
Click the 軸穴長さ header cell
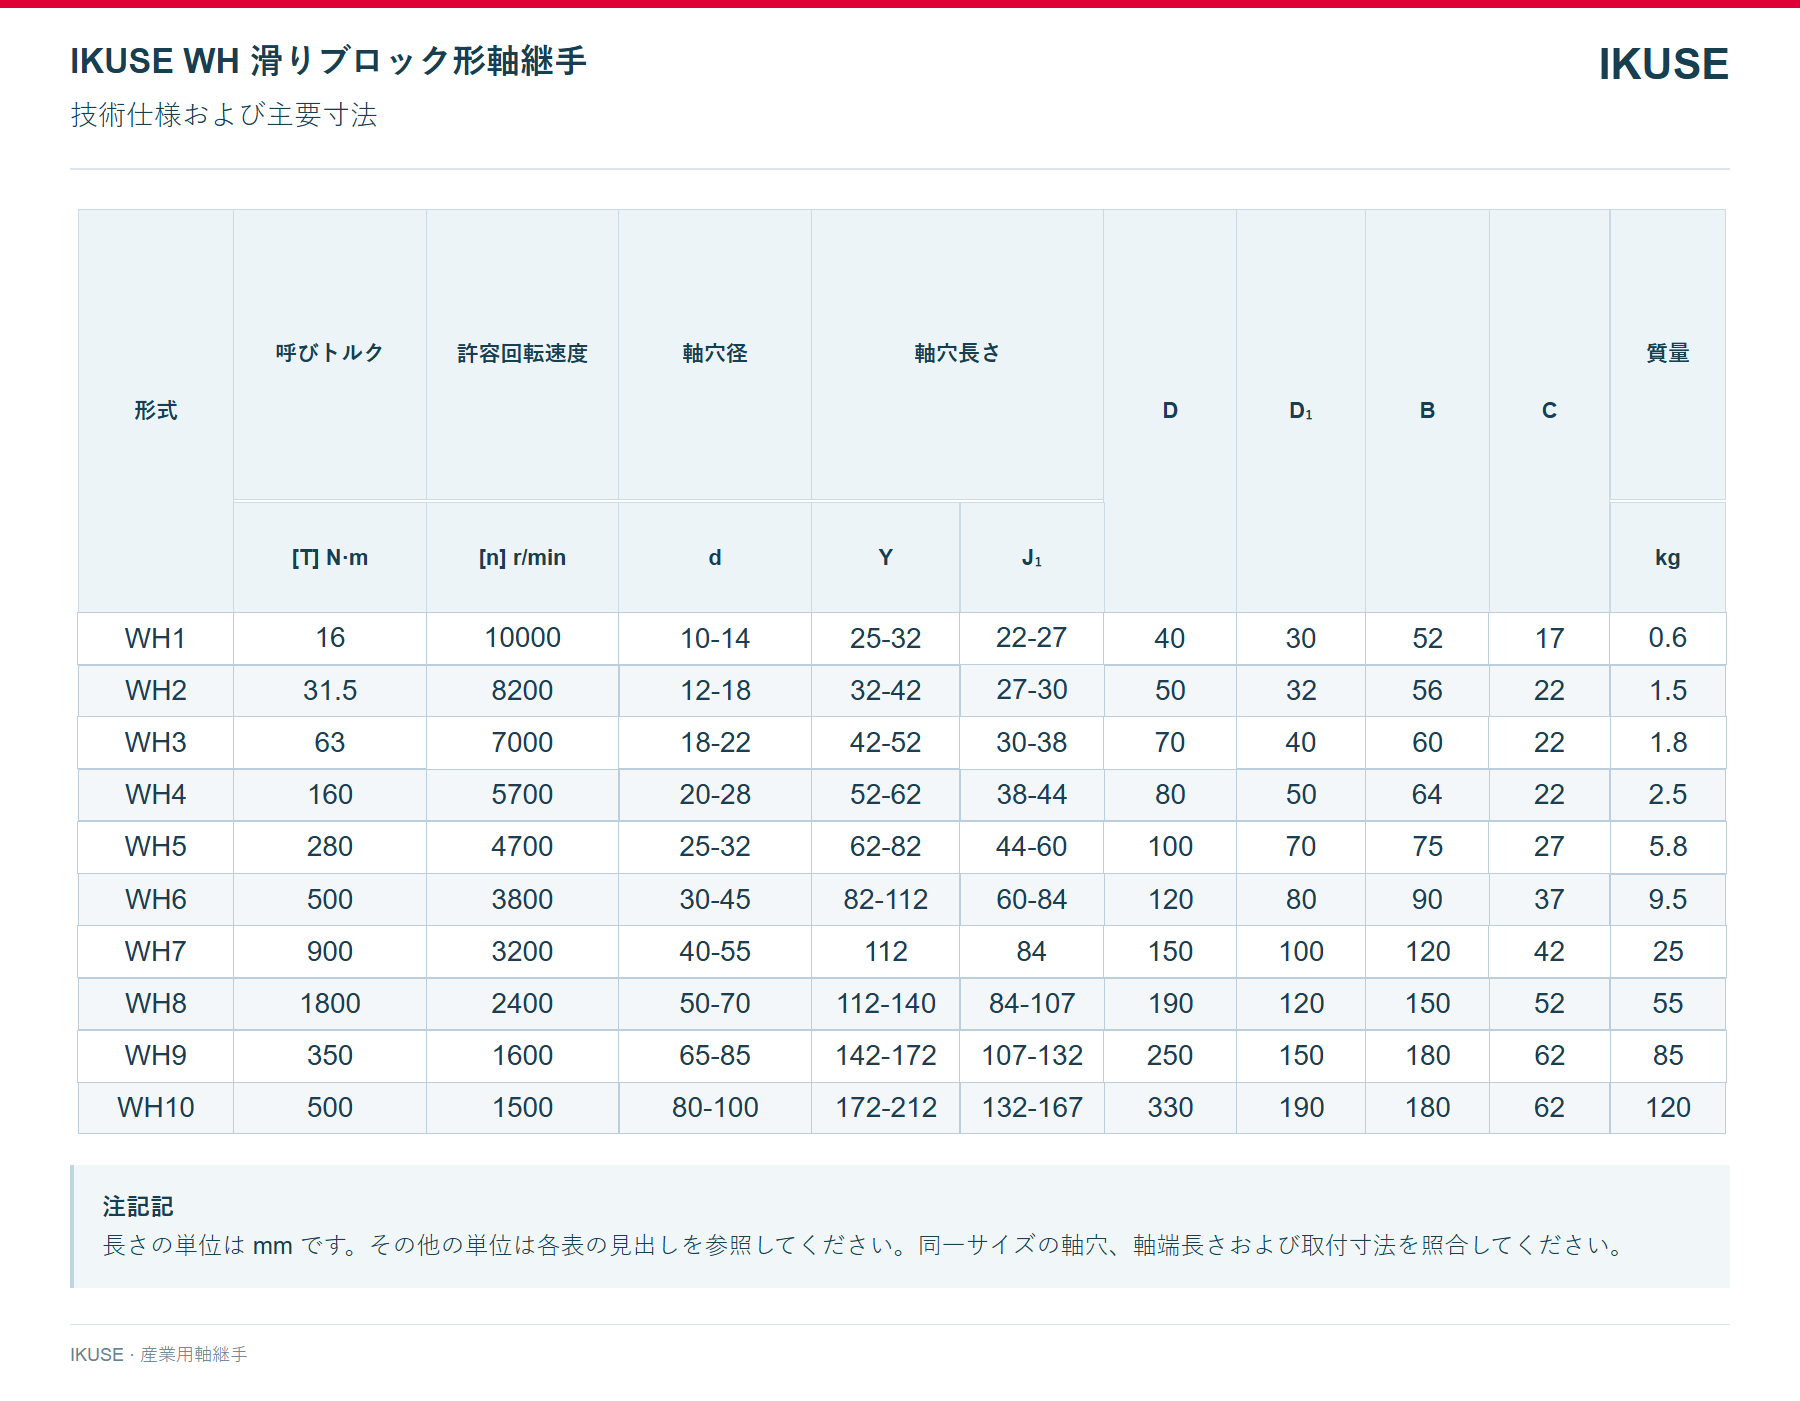point(957,354)
